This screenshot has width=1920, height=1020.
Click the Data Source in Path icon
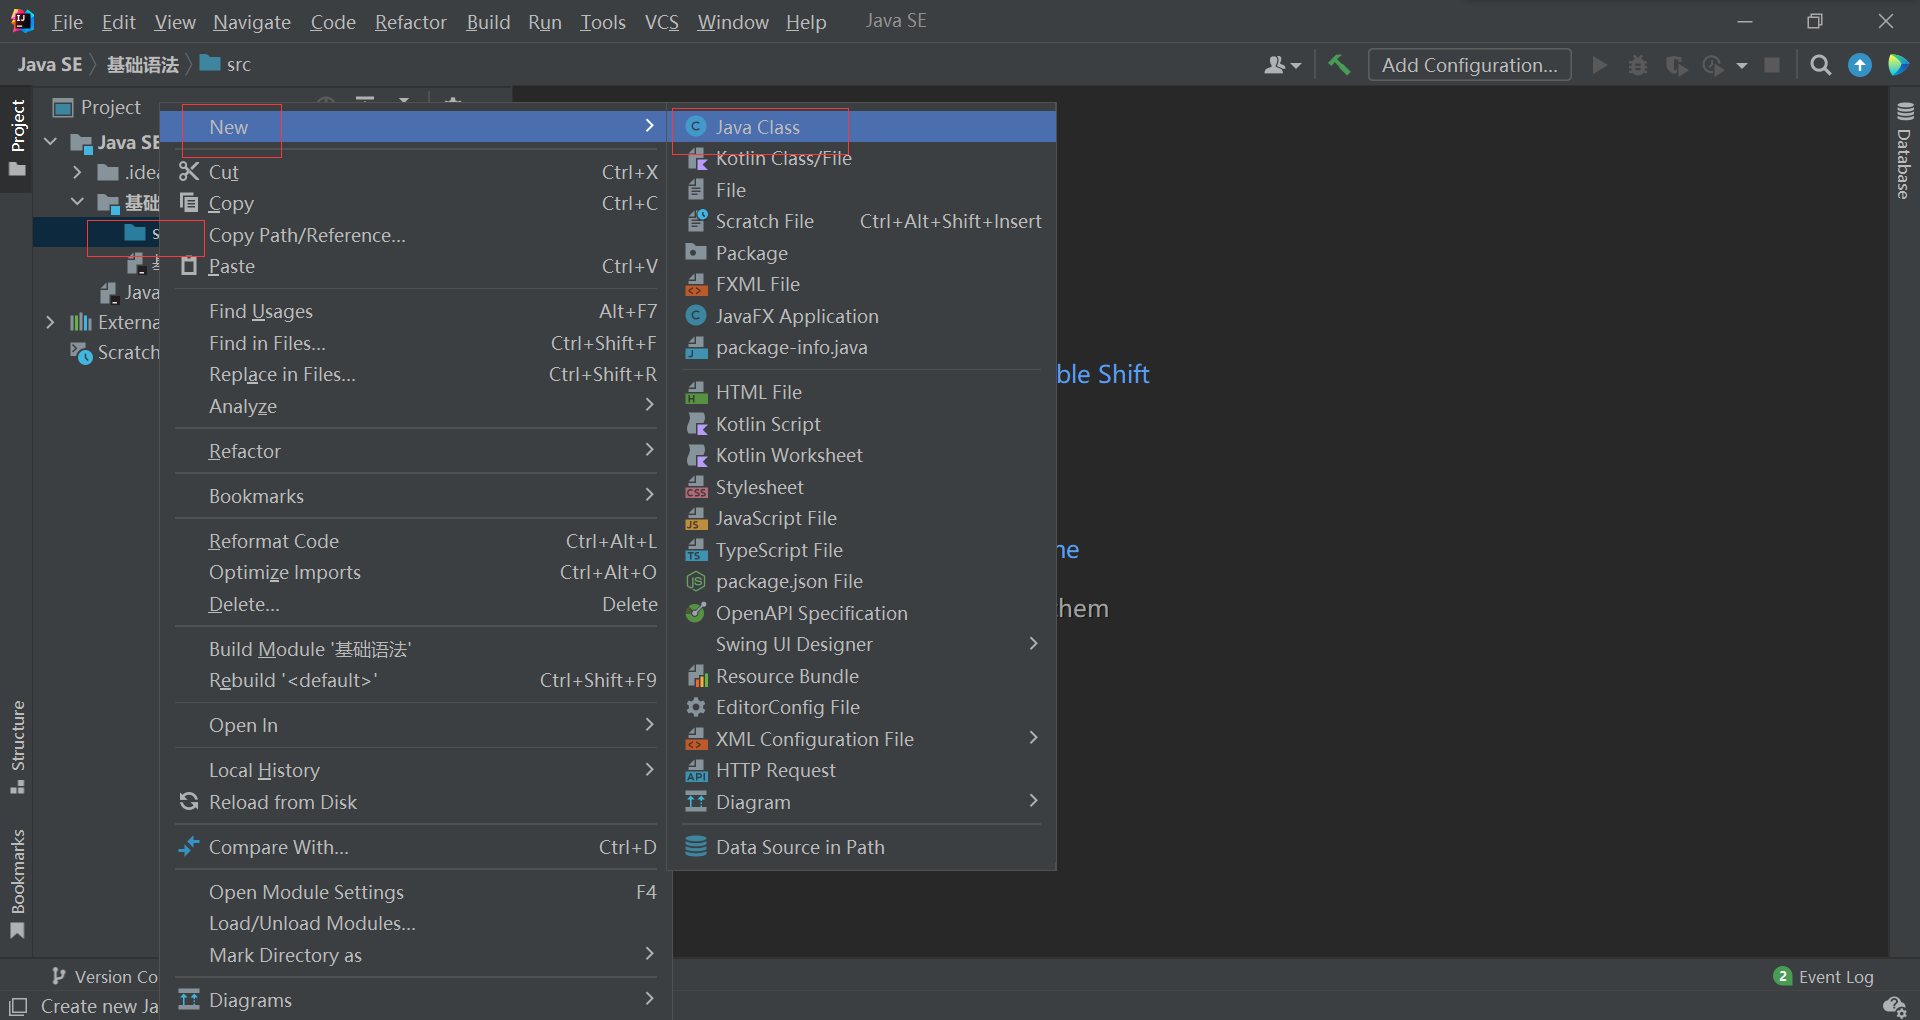point(697,847)
